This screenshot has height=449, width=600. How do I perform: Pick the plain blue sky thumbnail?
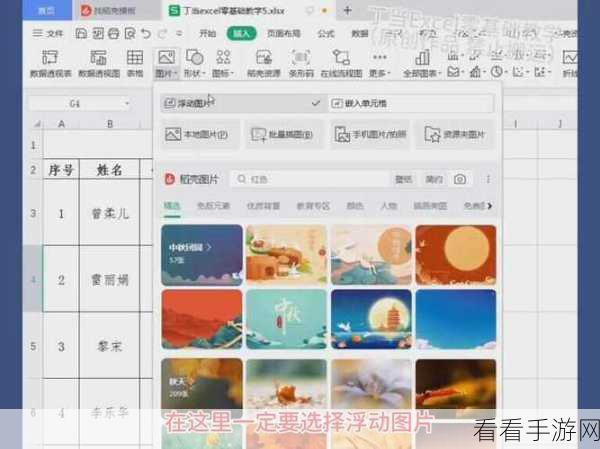(456, 319)
